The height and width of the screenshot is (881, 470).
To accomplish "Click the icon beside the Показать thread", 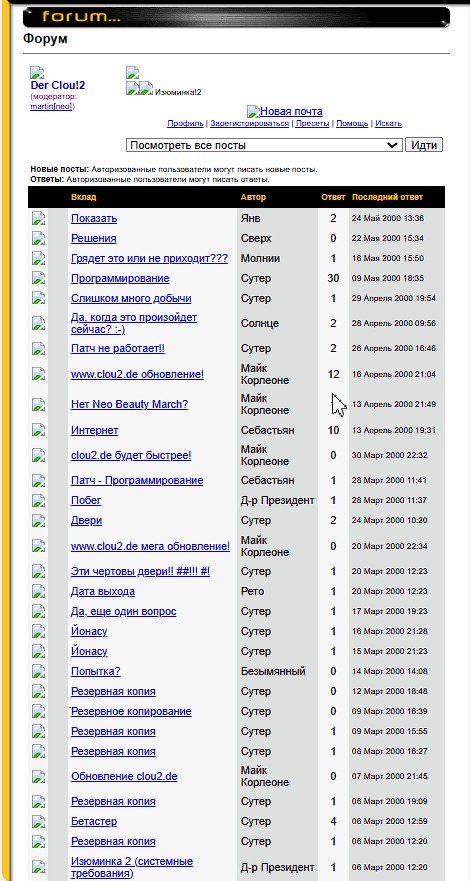I will [38, 219].
